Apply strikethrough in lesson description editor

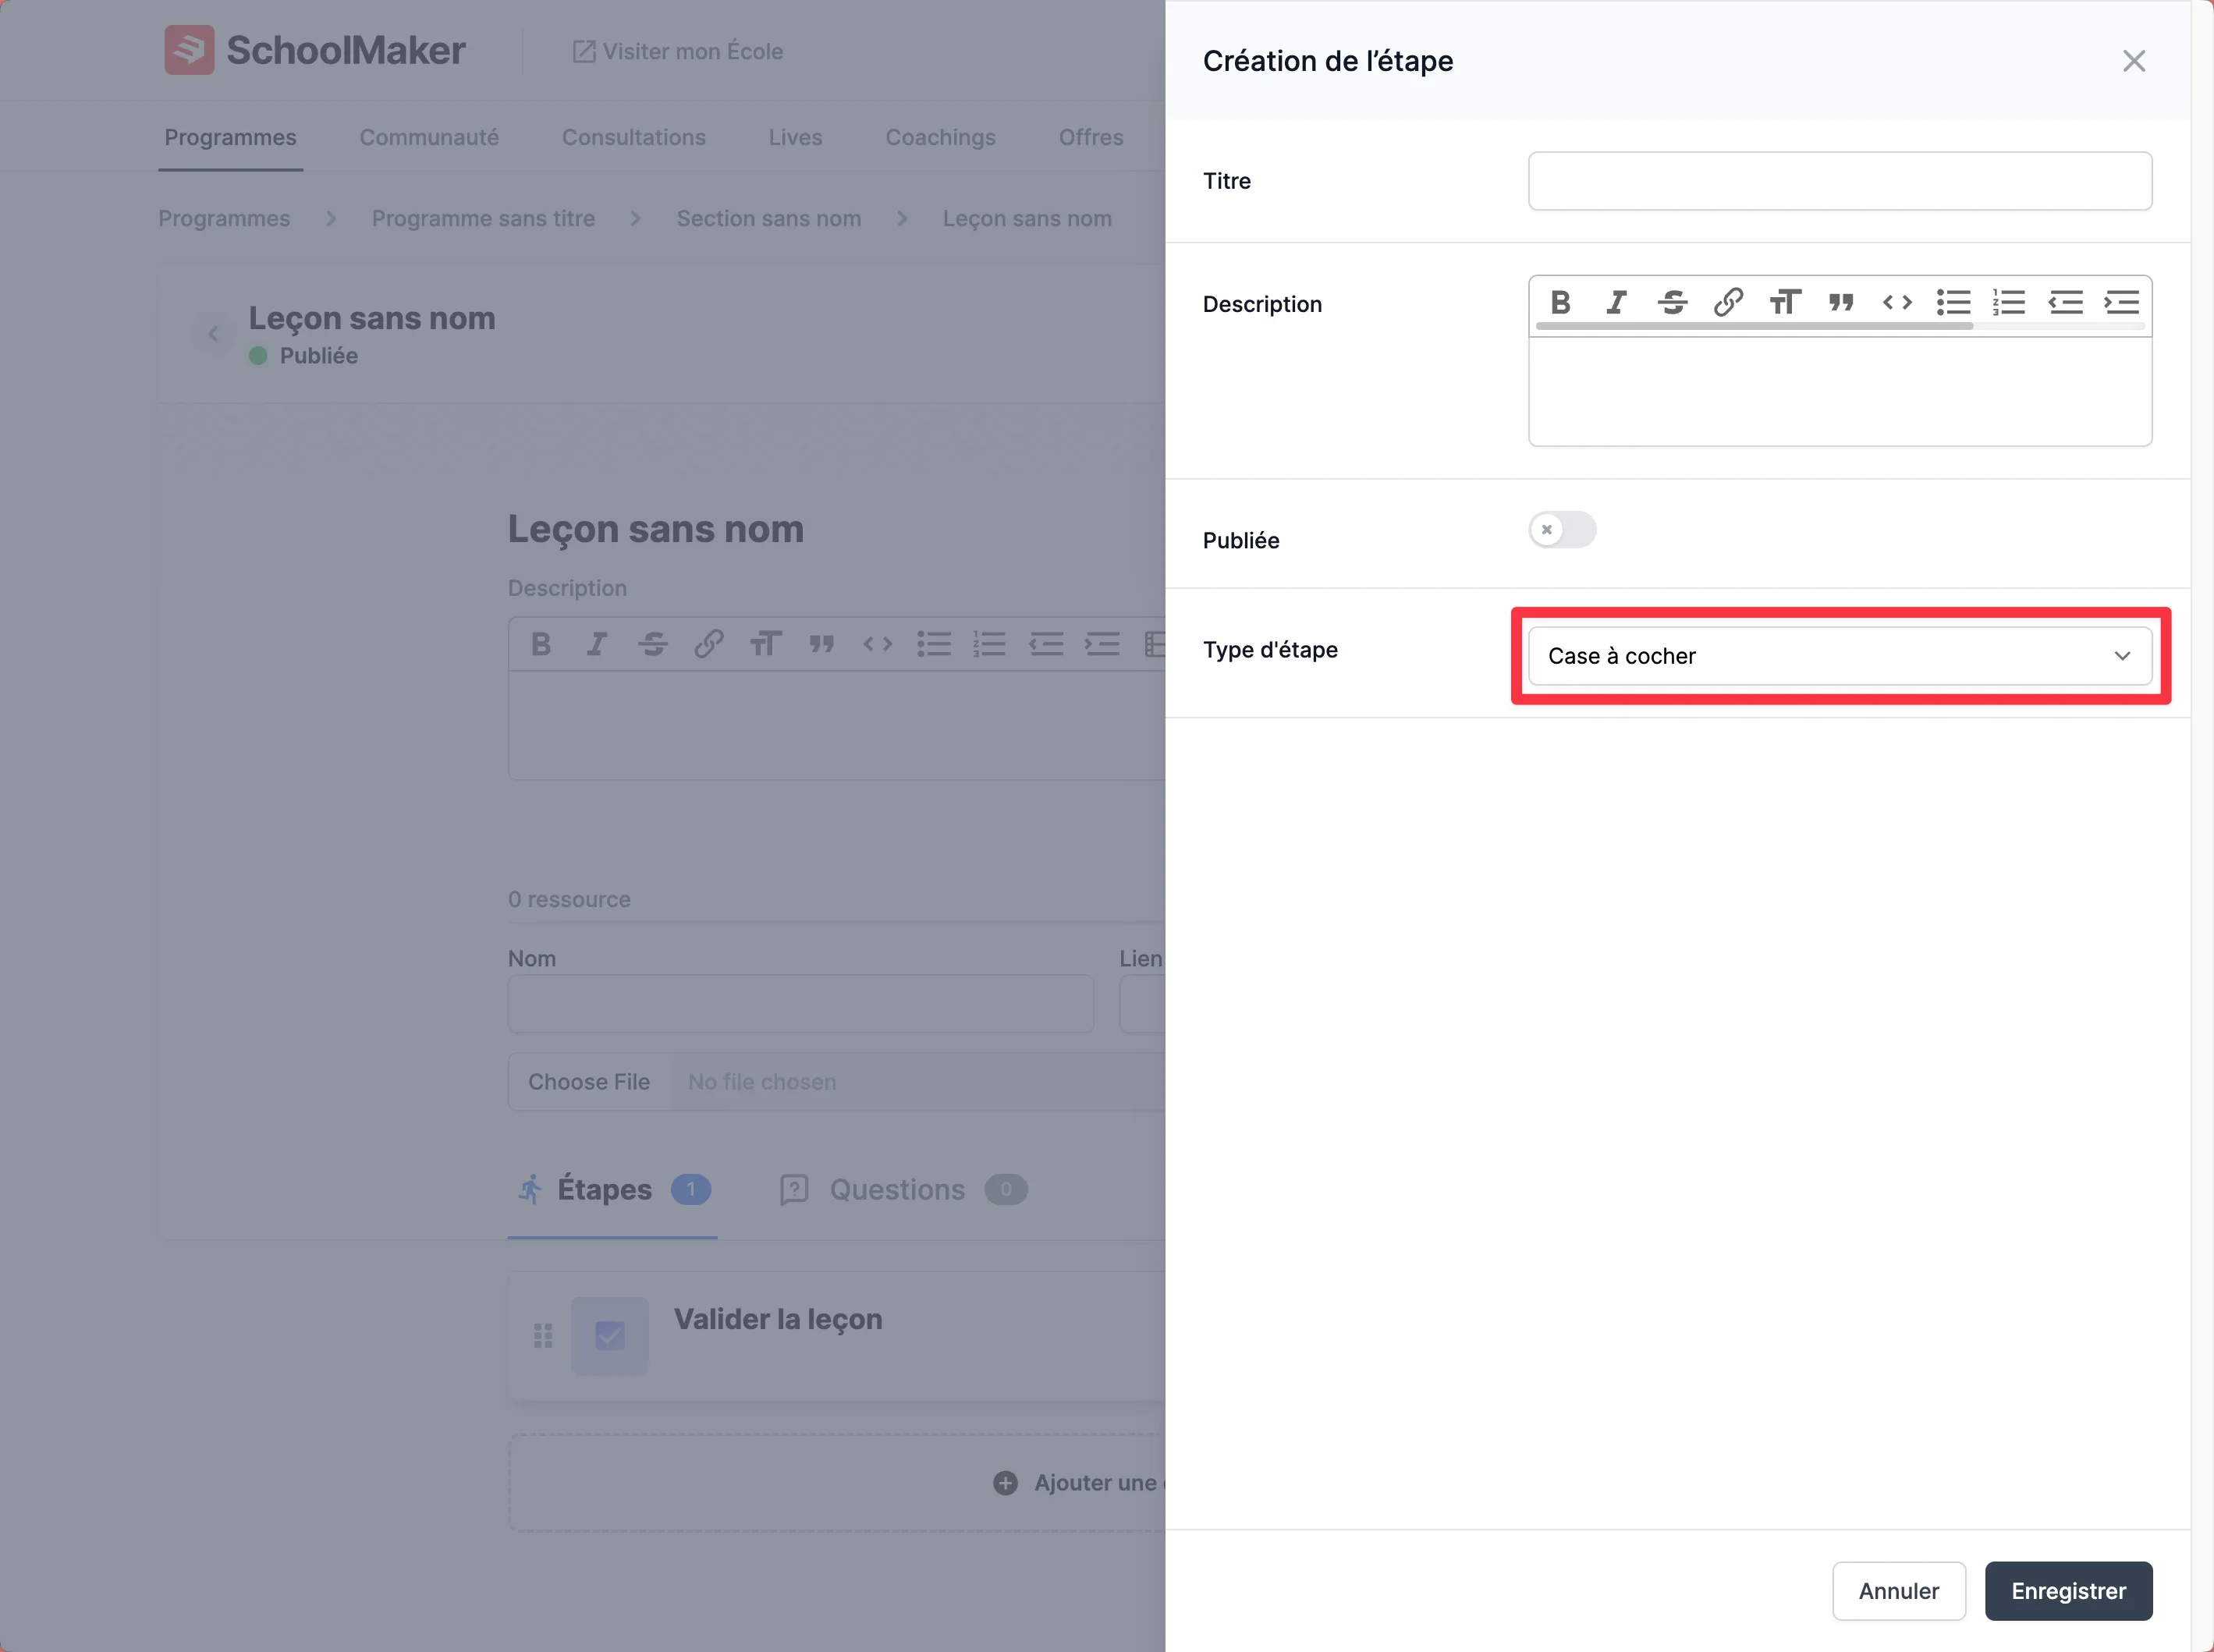click(x=653, y=644)
